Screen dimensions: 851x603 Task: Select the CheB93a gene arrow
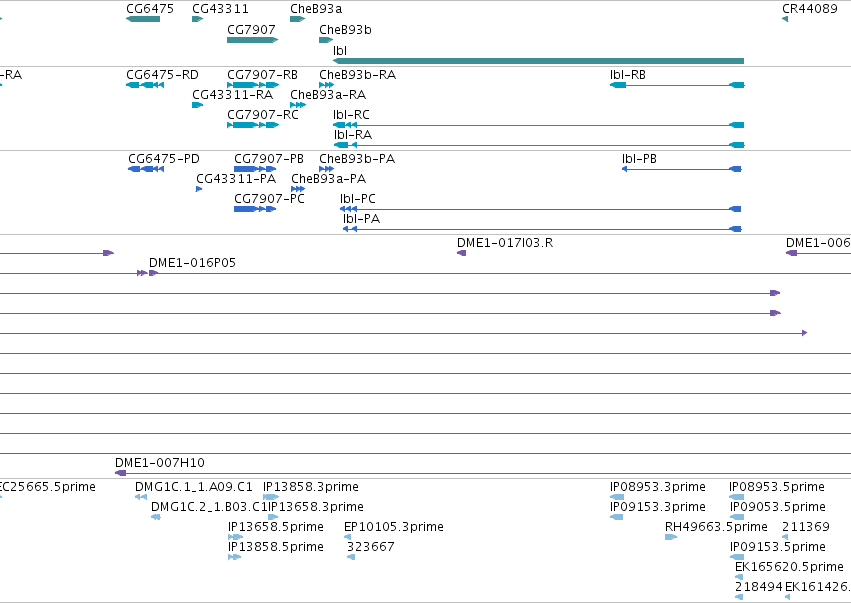pos(297,19)
